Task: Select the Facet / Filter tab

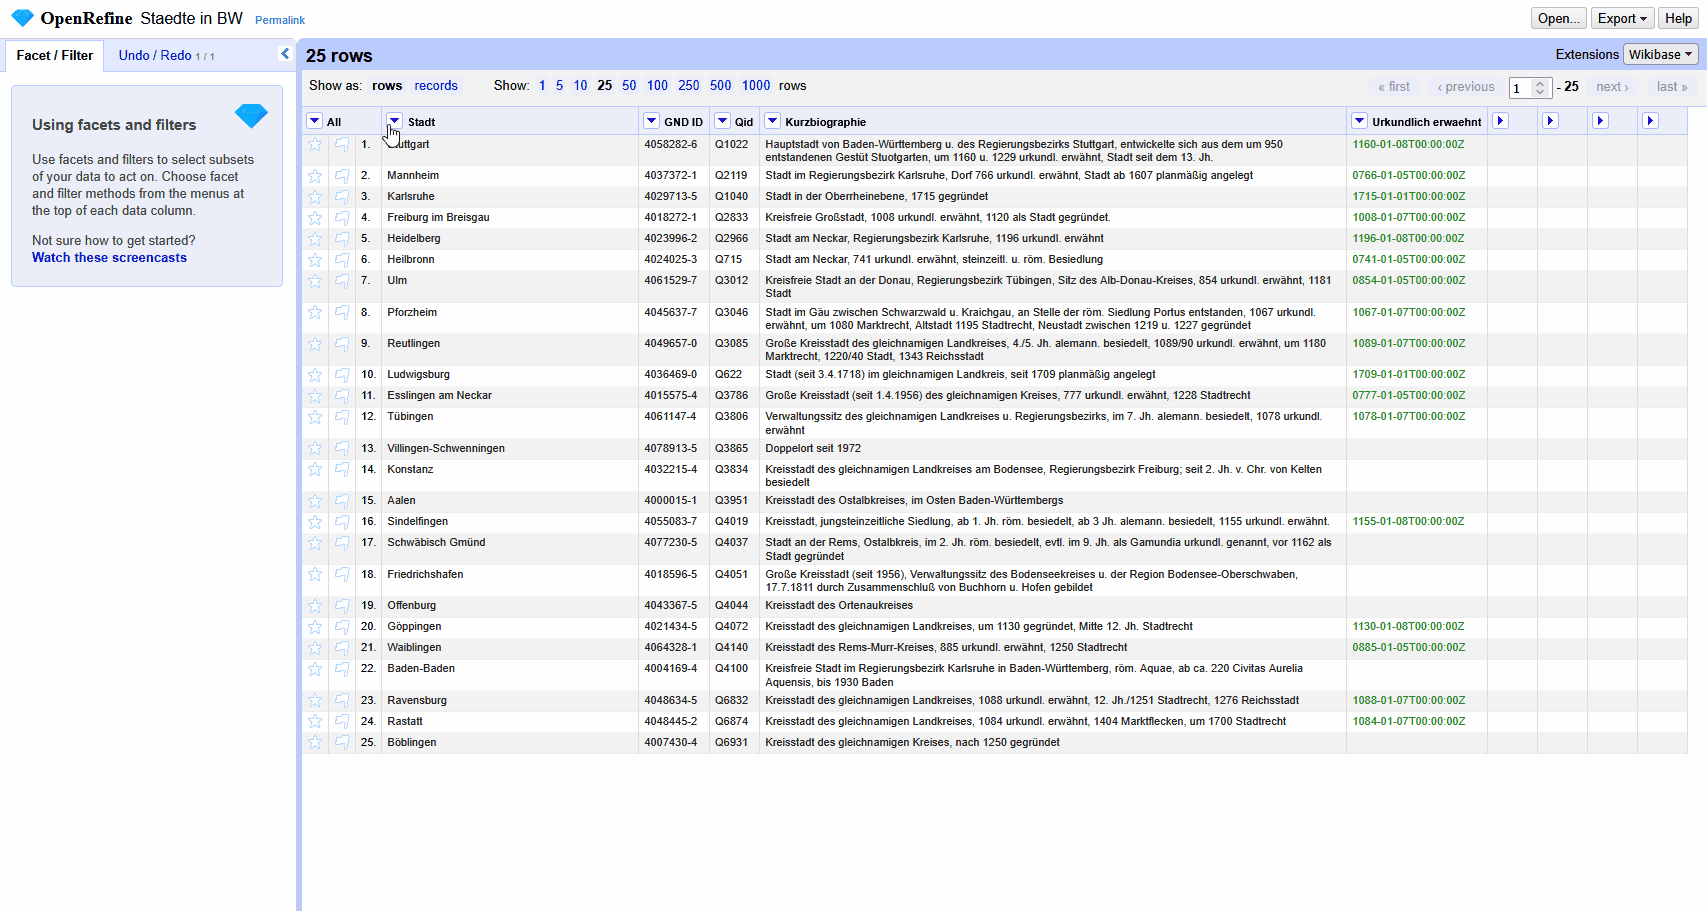Action: (x=54, y=56)
